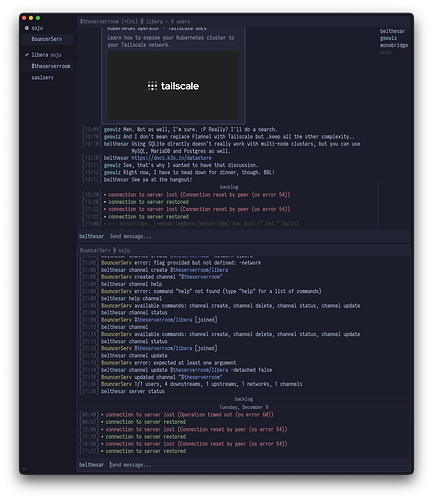Image resolution: width=432 pixels, height=500 pixels.
Task: Click the 16:56 'connection to server lost' line
Action: coord(196,444)
